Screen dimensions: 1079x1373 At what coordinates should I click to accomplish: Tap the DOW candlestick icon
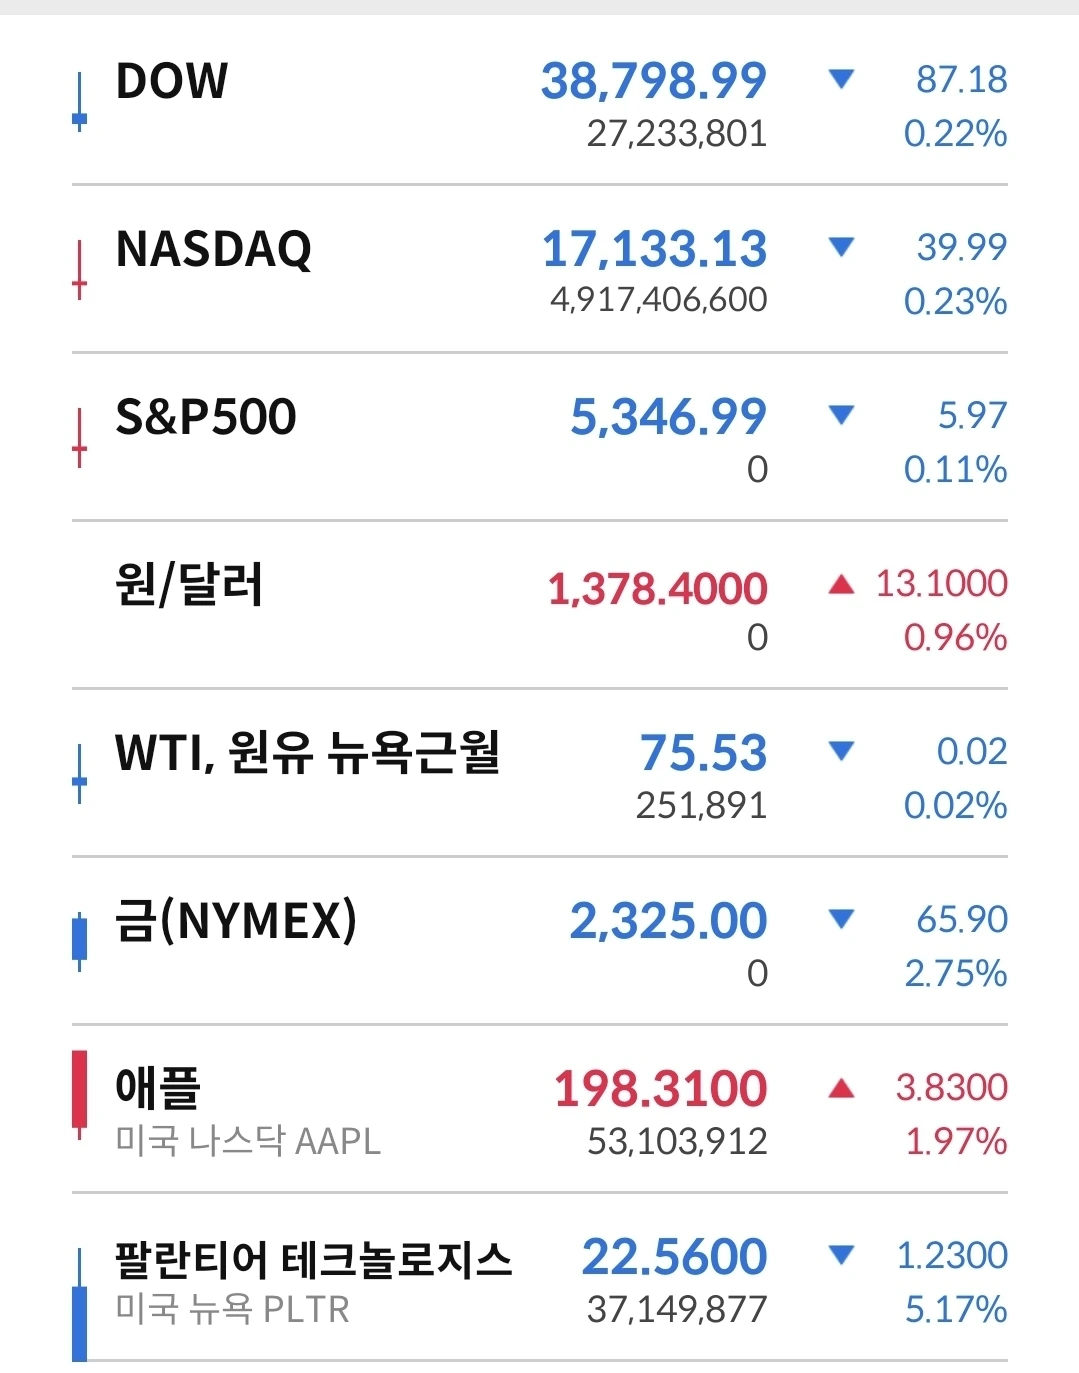80,101
